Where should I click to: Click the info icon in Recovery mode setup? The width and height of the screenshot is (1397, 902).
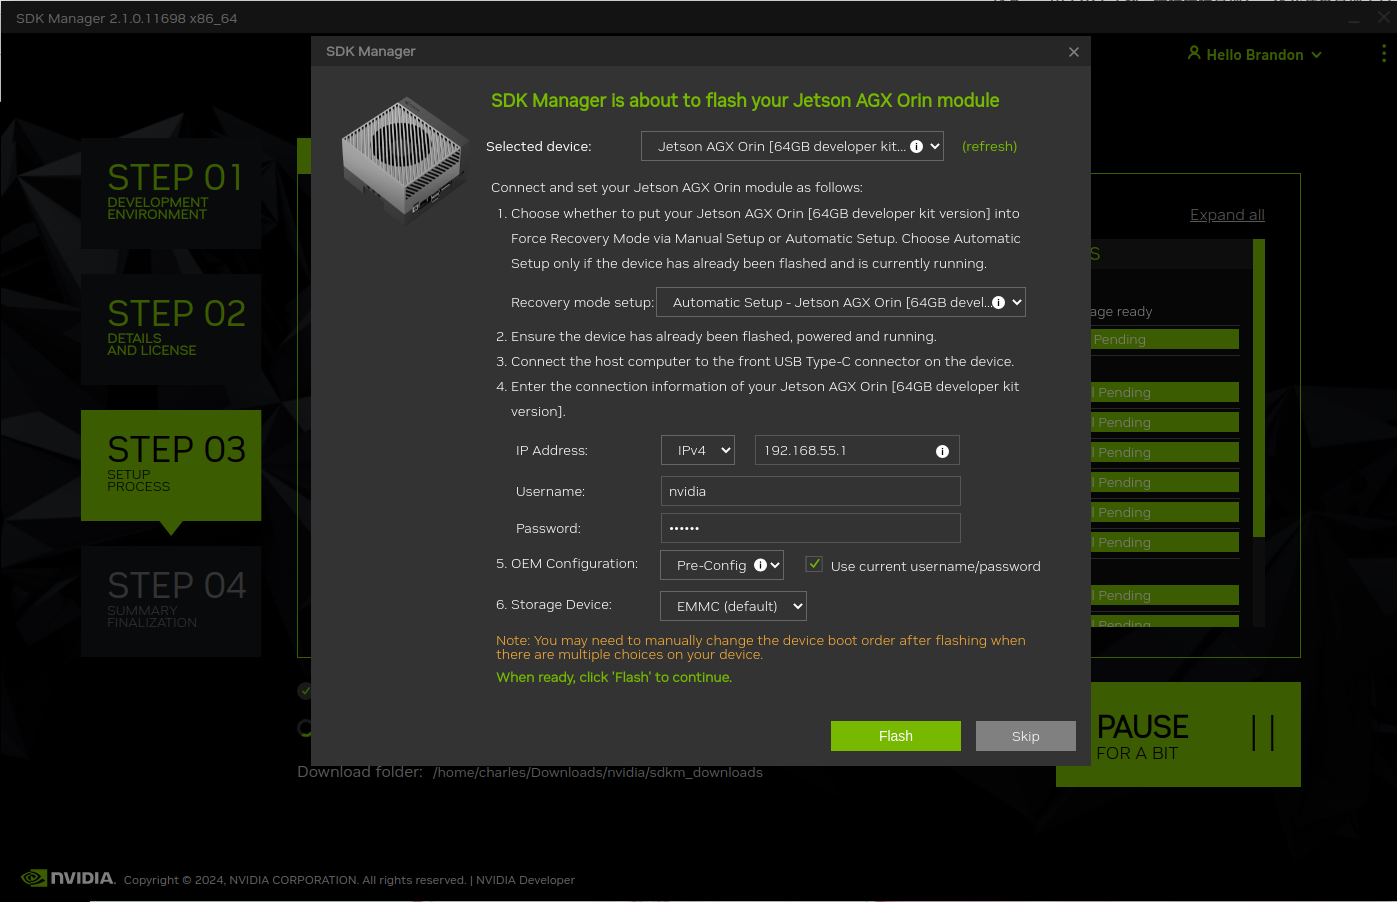coord(998,302)
